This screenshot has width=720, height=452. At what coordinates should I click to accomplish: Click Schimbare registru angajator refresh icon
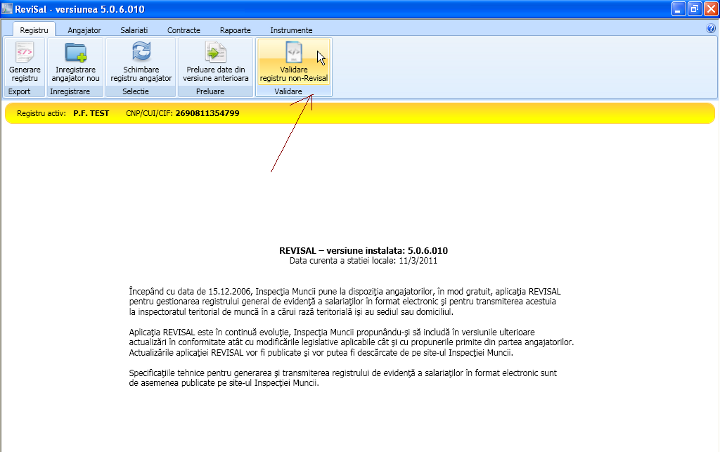(x=141, y=51)
